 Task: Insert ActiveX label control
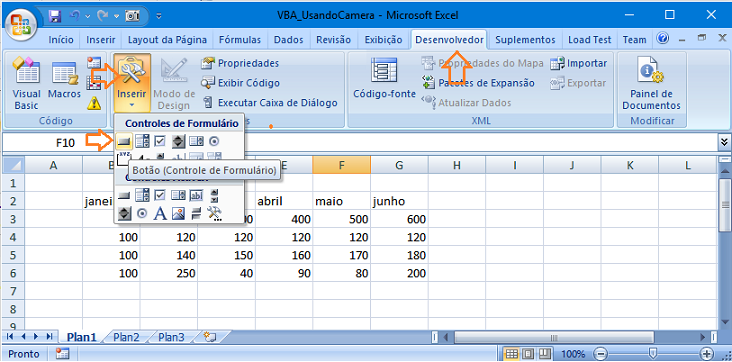pos(160,213)
